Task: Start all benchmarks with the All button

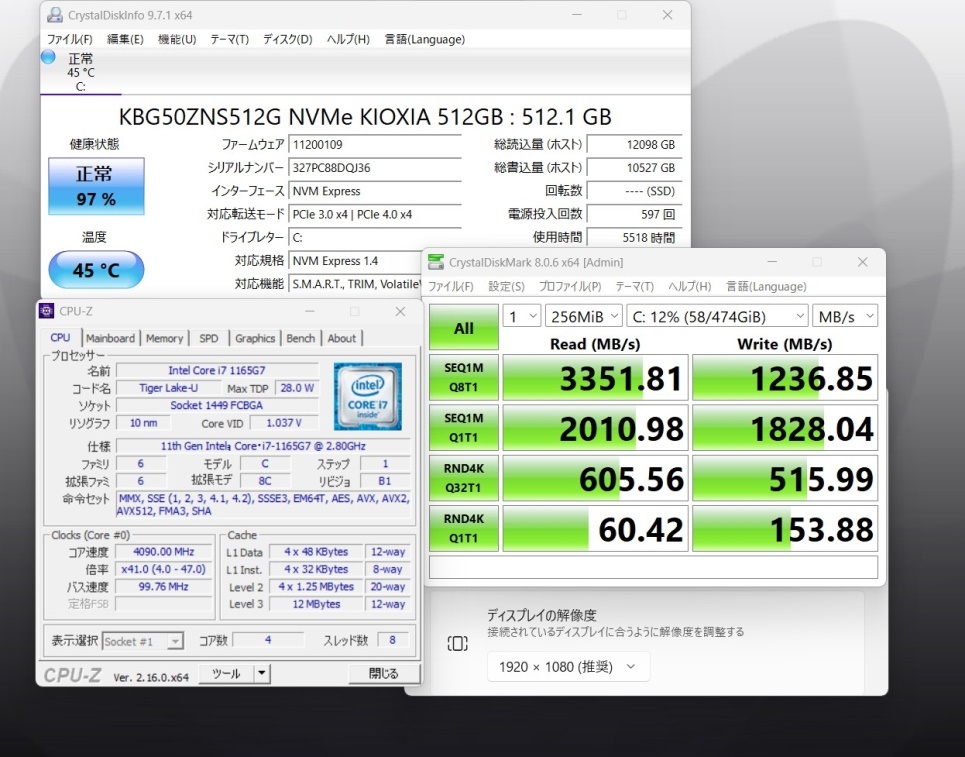Action: 464,328
